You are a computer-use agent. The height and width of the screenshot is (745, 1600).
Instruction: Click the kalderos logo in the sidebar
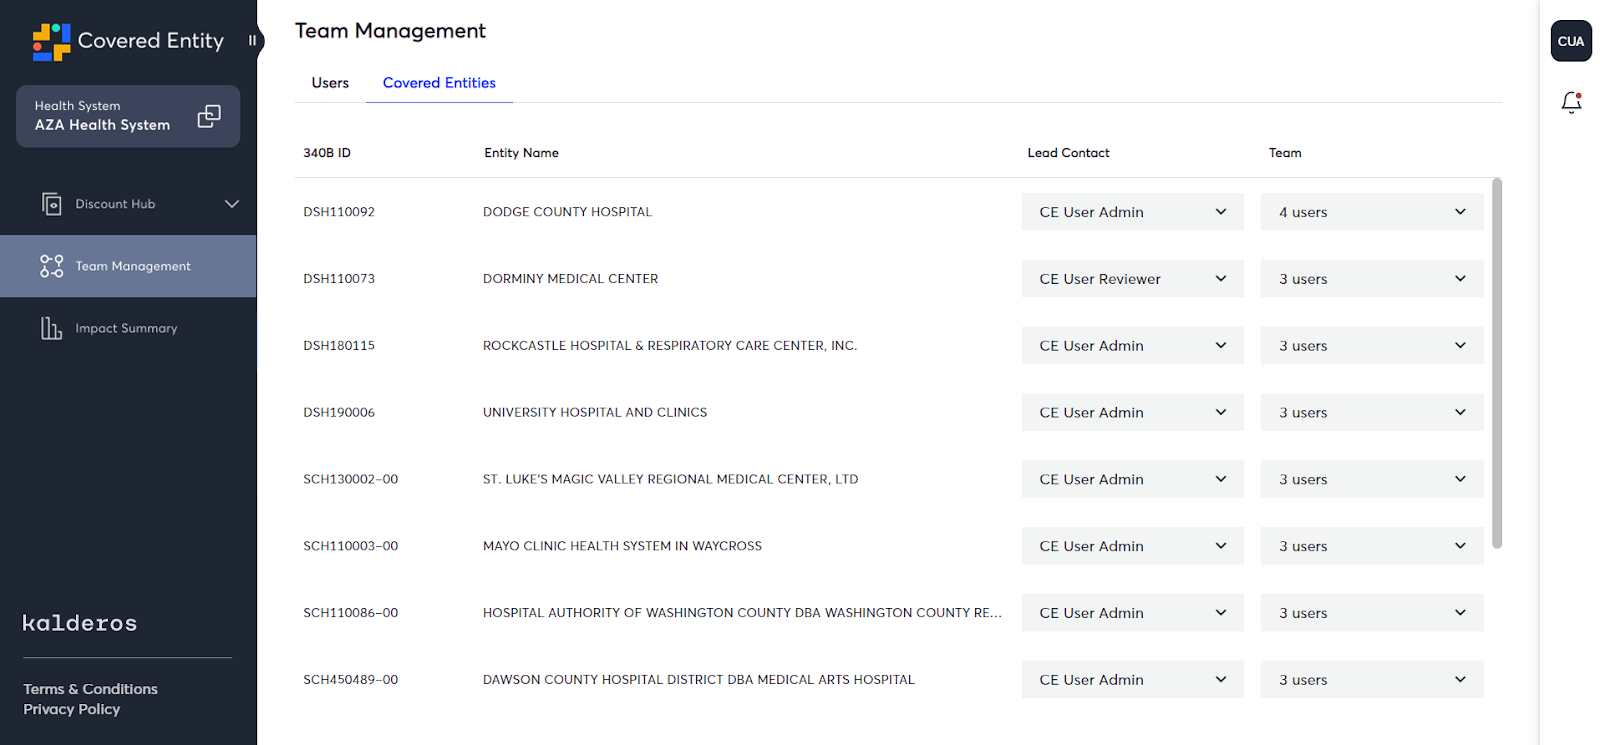tap(80, 623)
